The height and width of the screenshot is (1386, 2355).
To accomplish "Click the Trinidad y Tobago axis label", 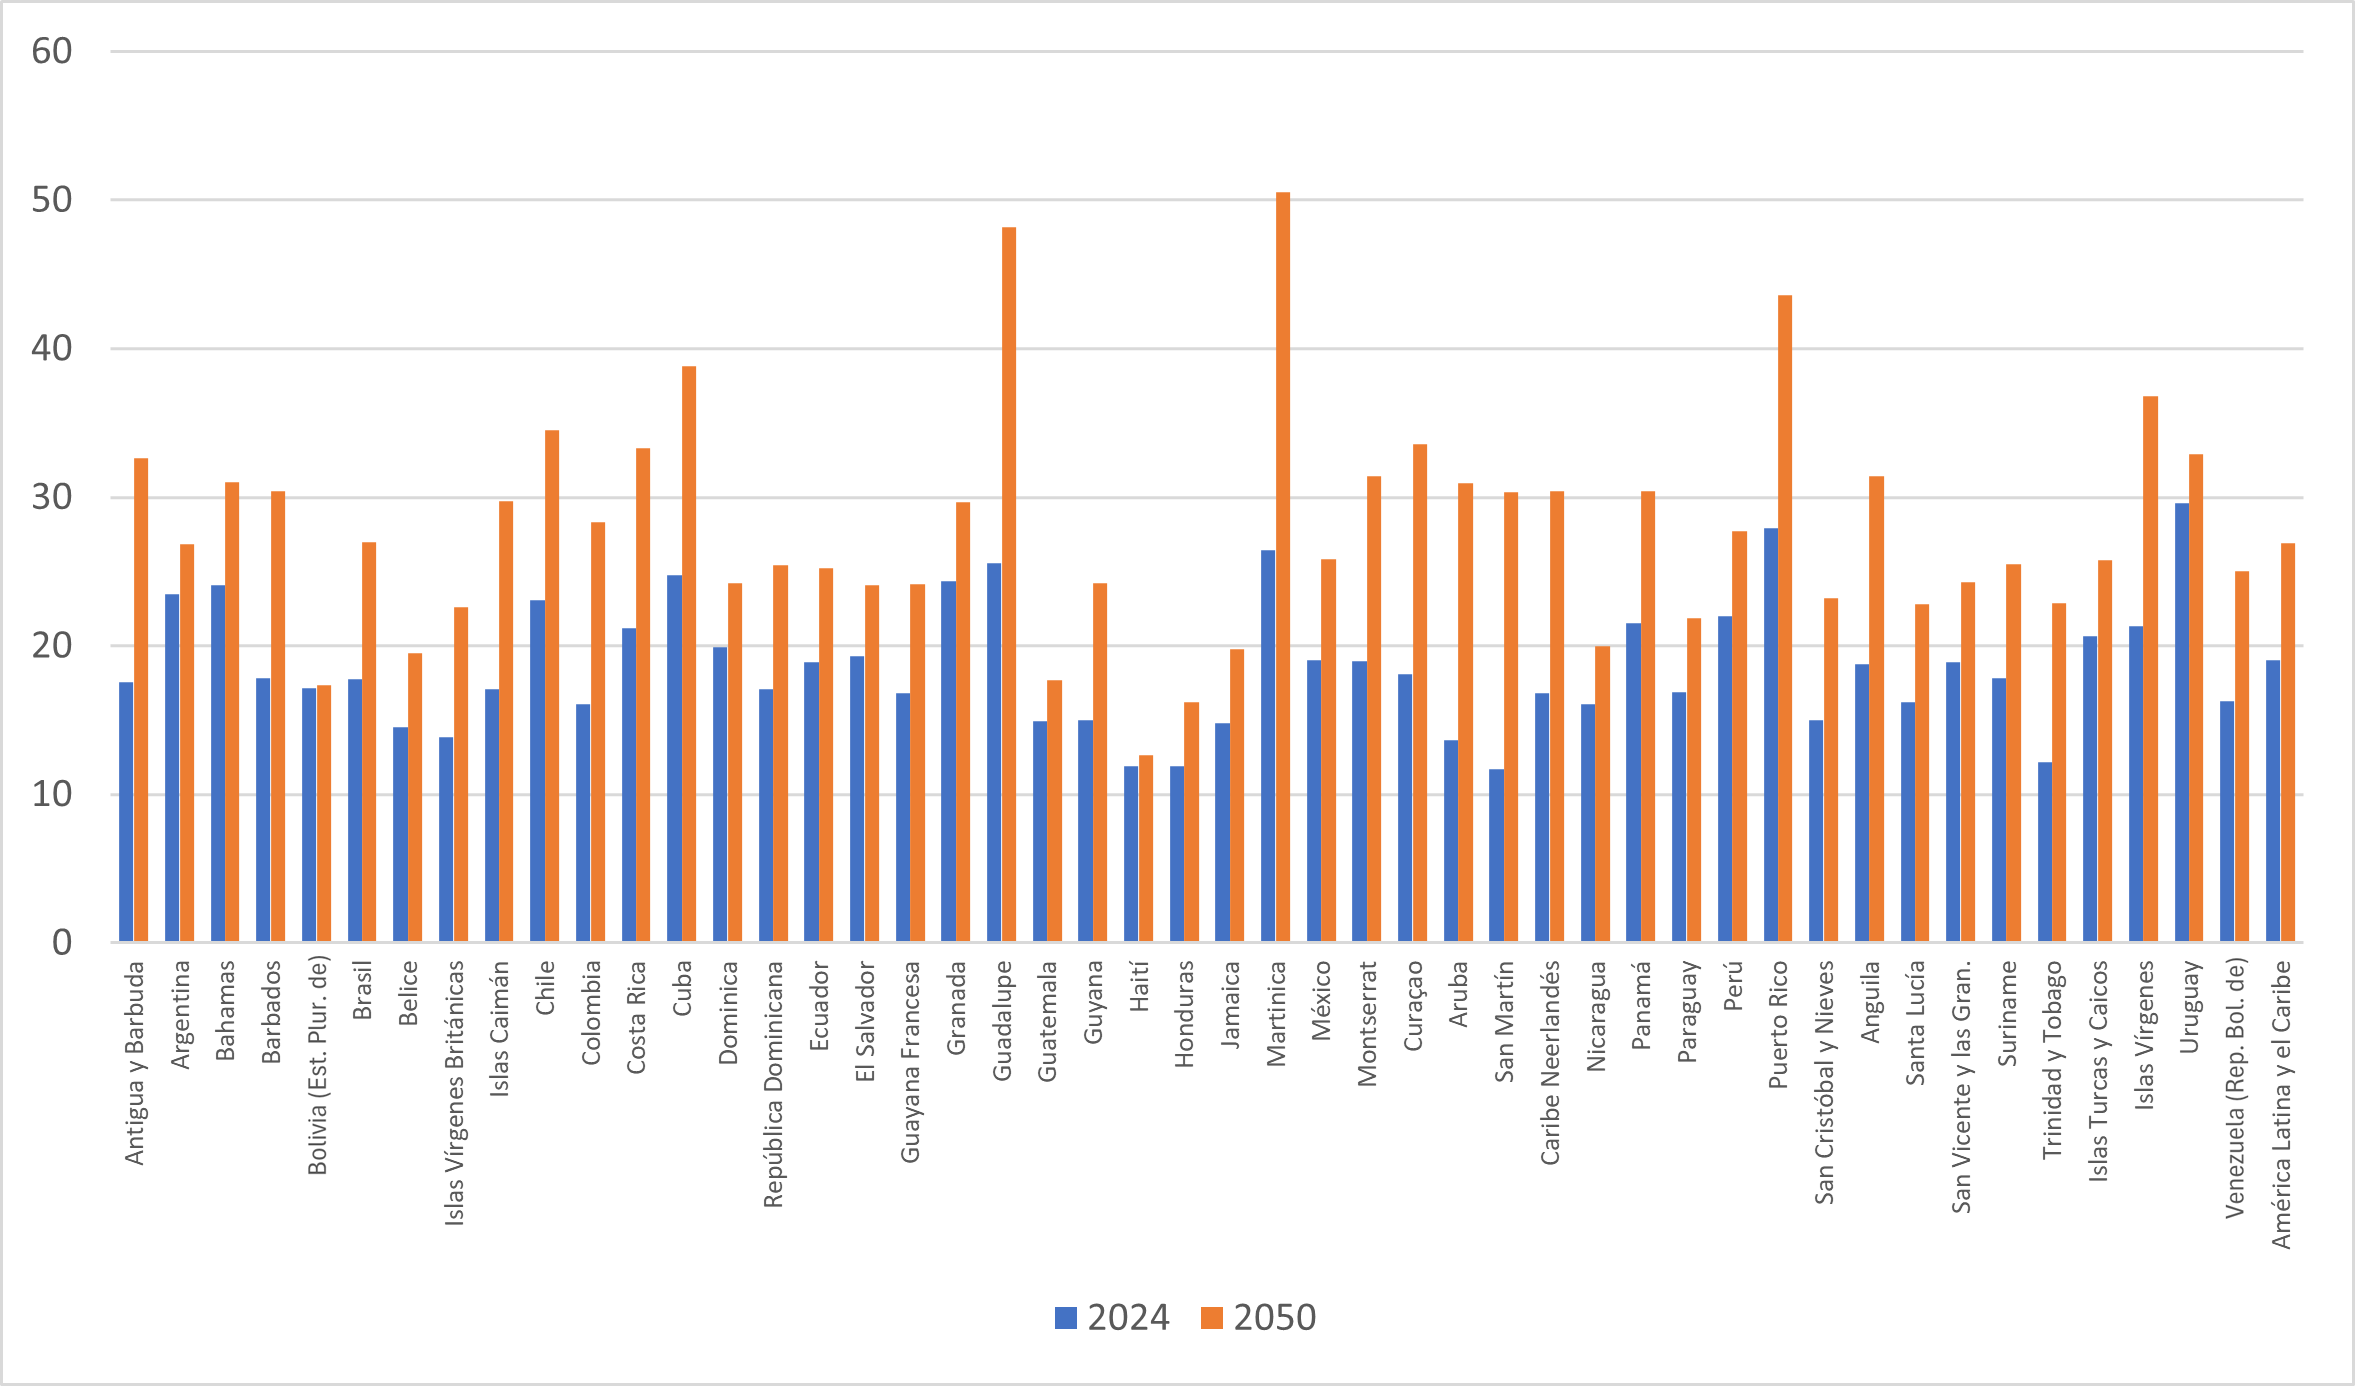I will tap(2052, 1060).
